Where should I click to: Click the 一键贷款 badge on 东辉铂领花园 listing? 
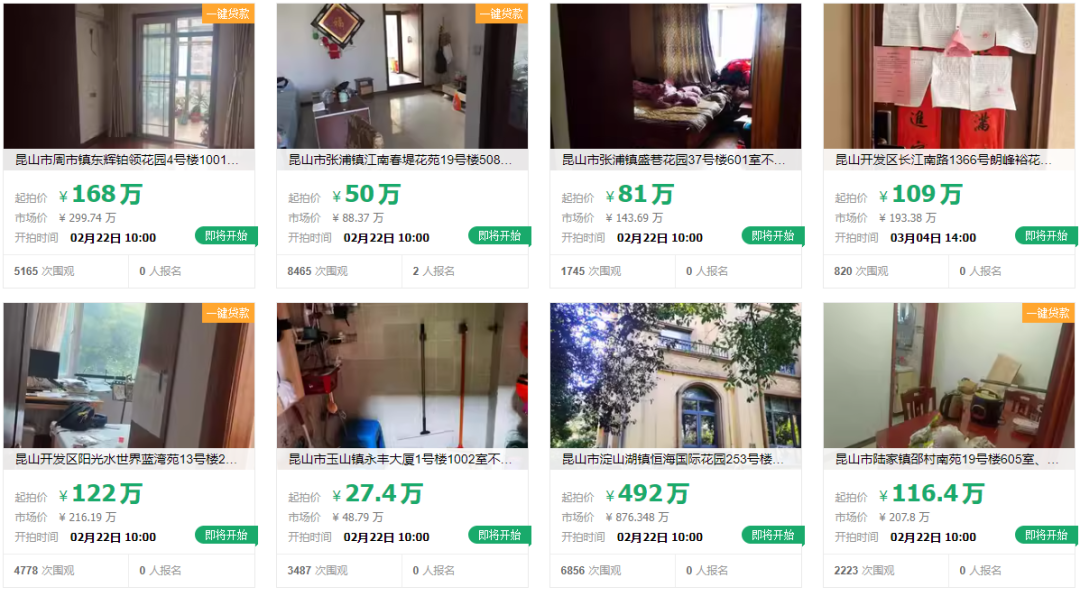228,14
